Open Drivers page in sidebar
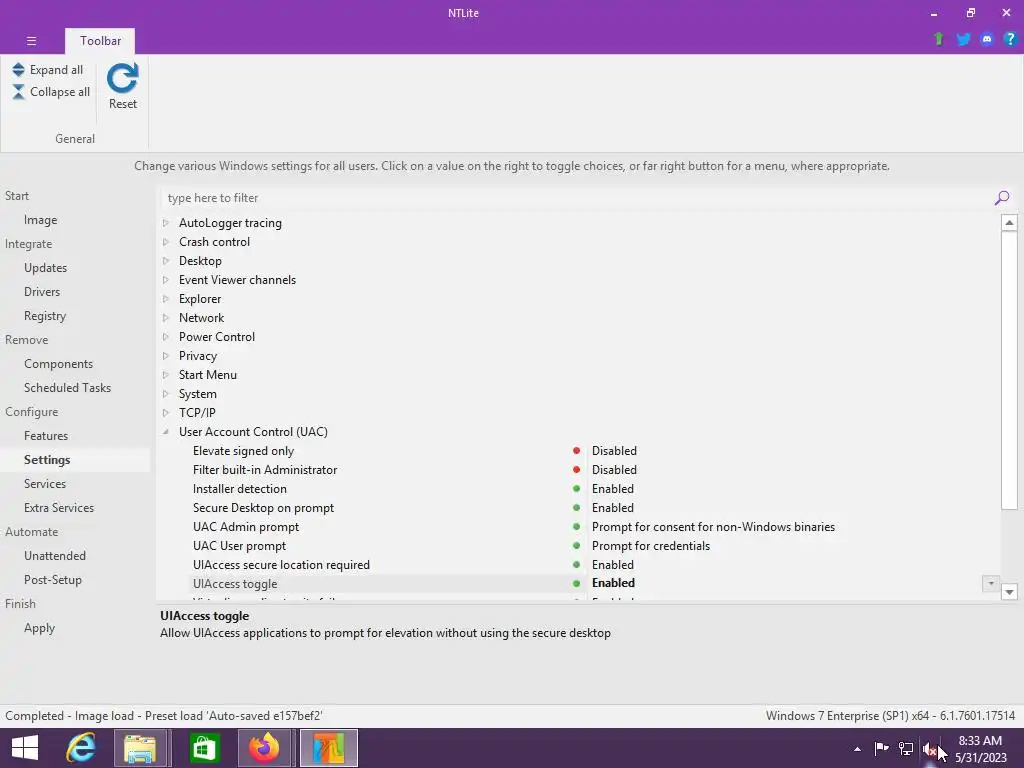 42,292
